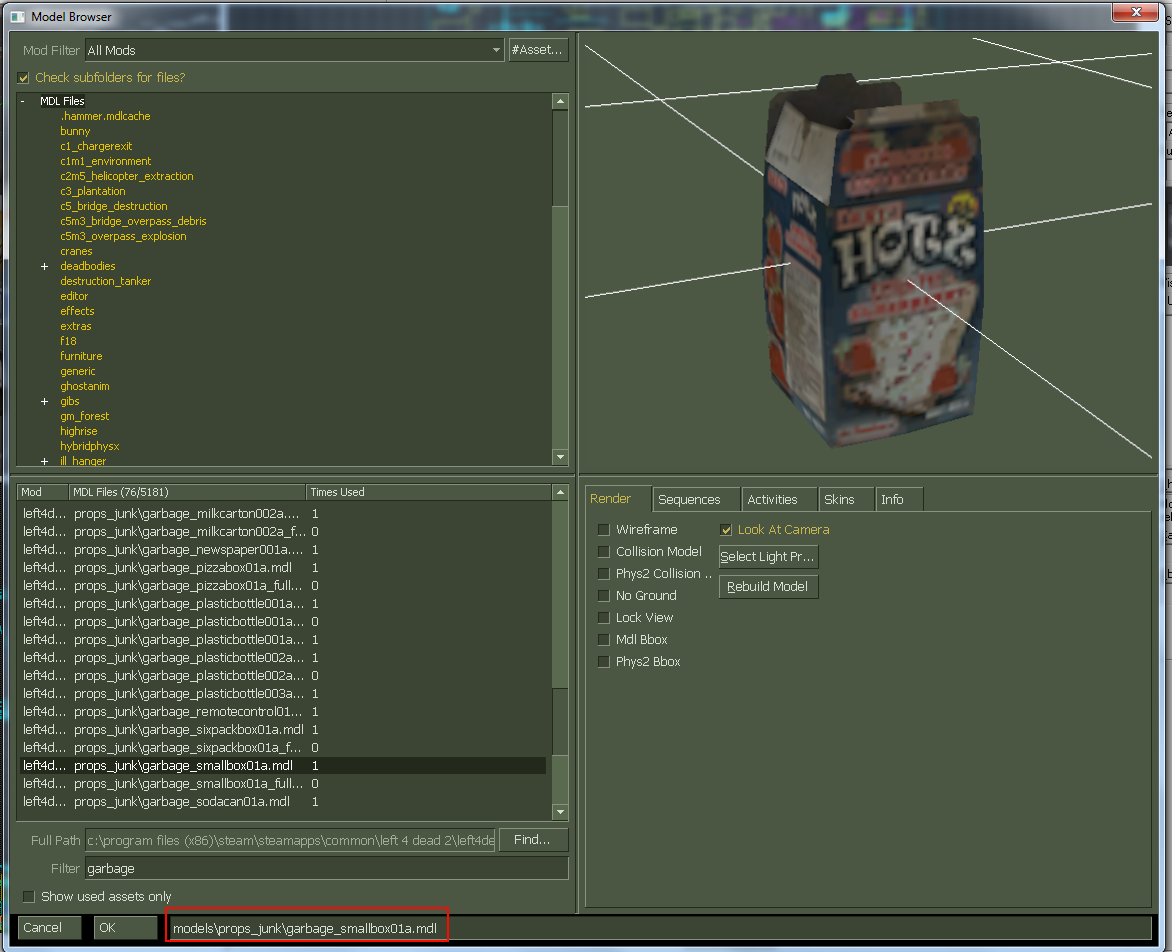Select garbage_smallbox01a.mdl row
Screen dimensions: 1172x952
pos(283,766)
